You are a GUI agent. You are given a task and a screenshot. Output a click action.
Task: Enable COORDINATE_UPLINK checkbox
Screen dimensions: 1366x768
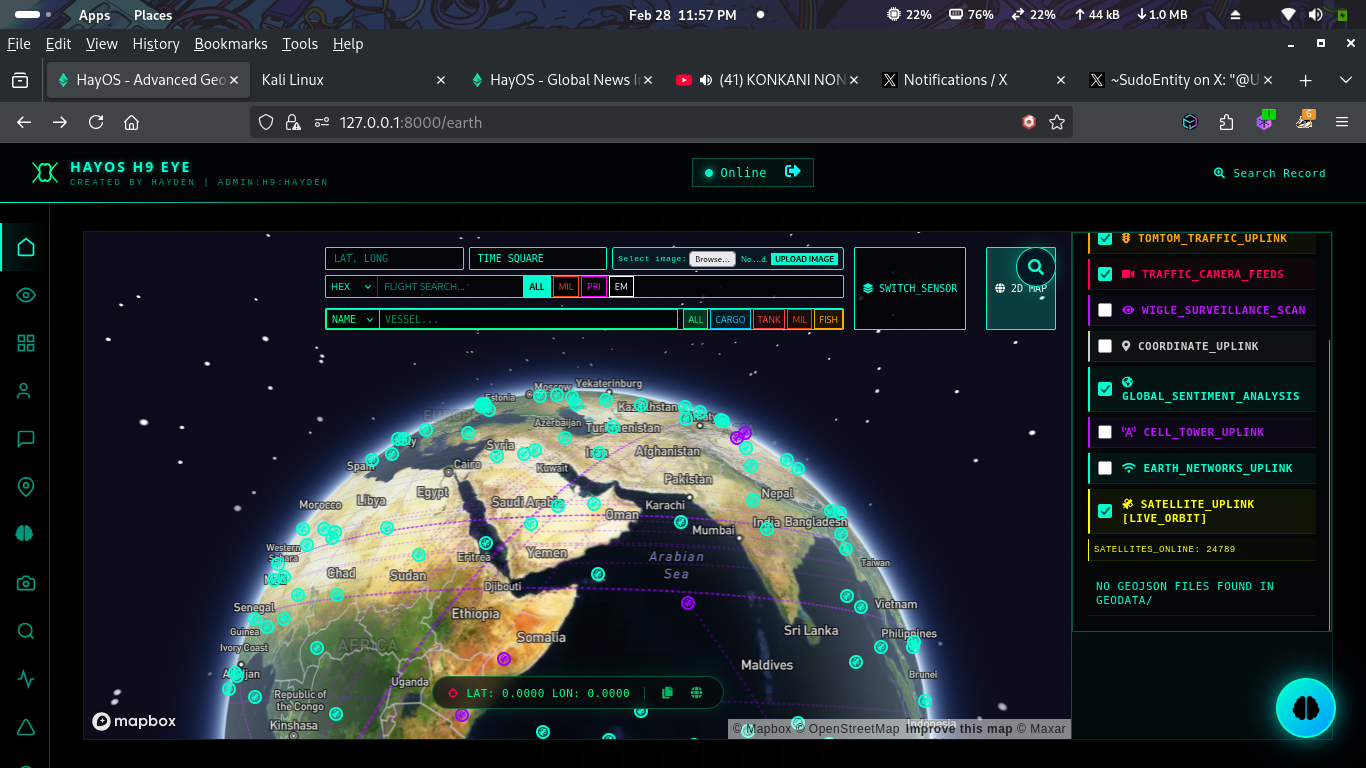click(1105, 346)
